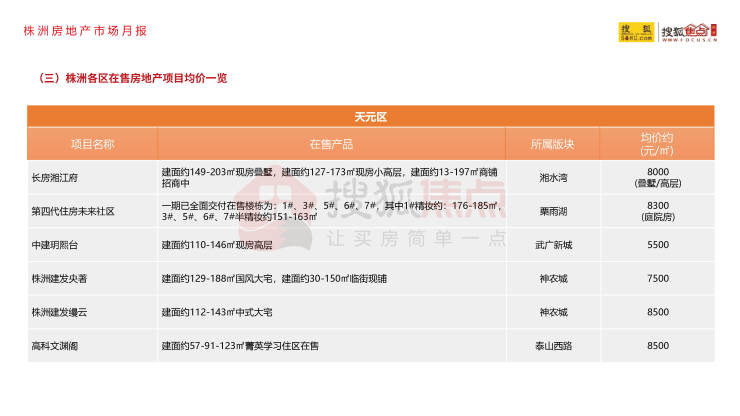
Task: Select the 株洲建发央著 project cell
Action: [92, 279]
